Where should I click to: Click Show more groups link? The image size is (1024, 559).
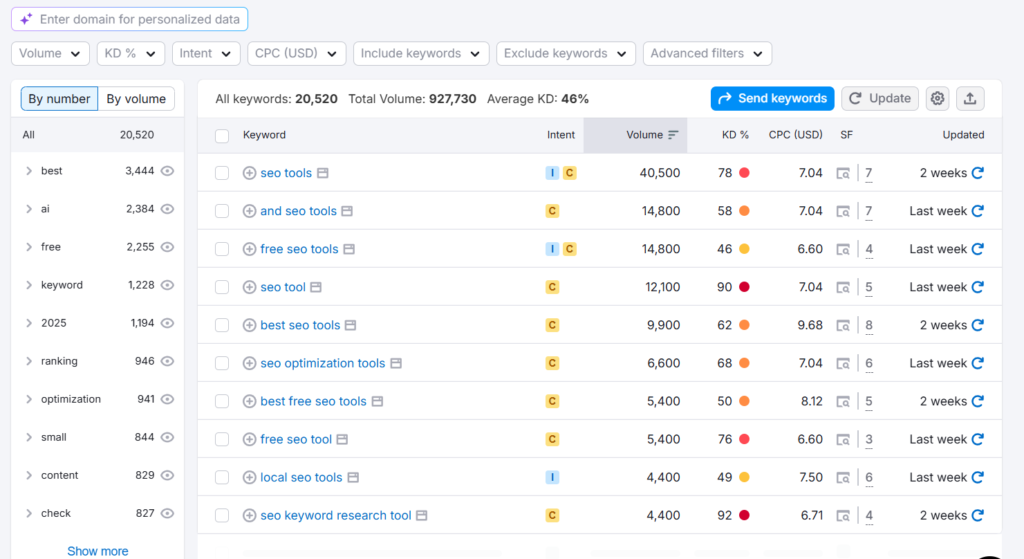97,551
